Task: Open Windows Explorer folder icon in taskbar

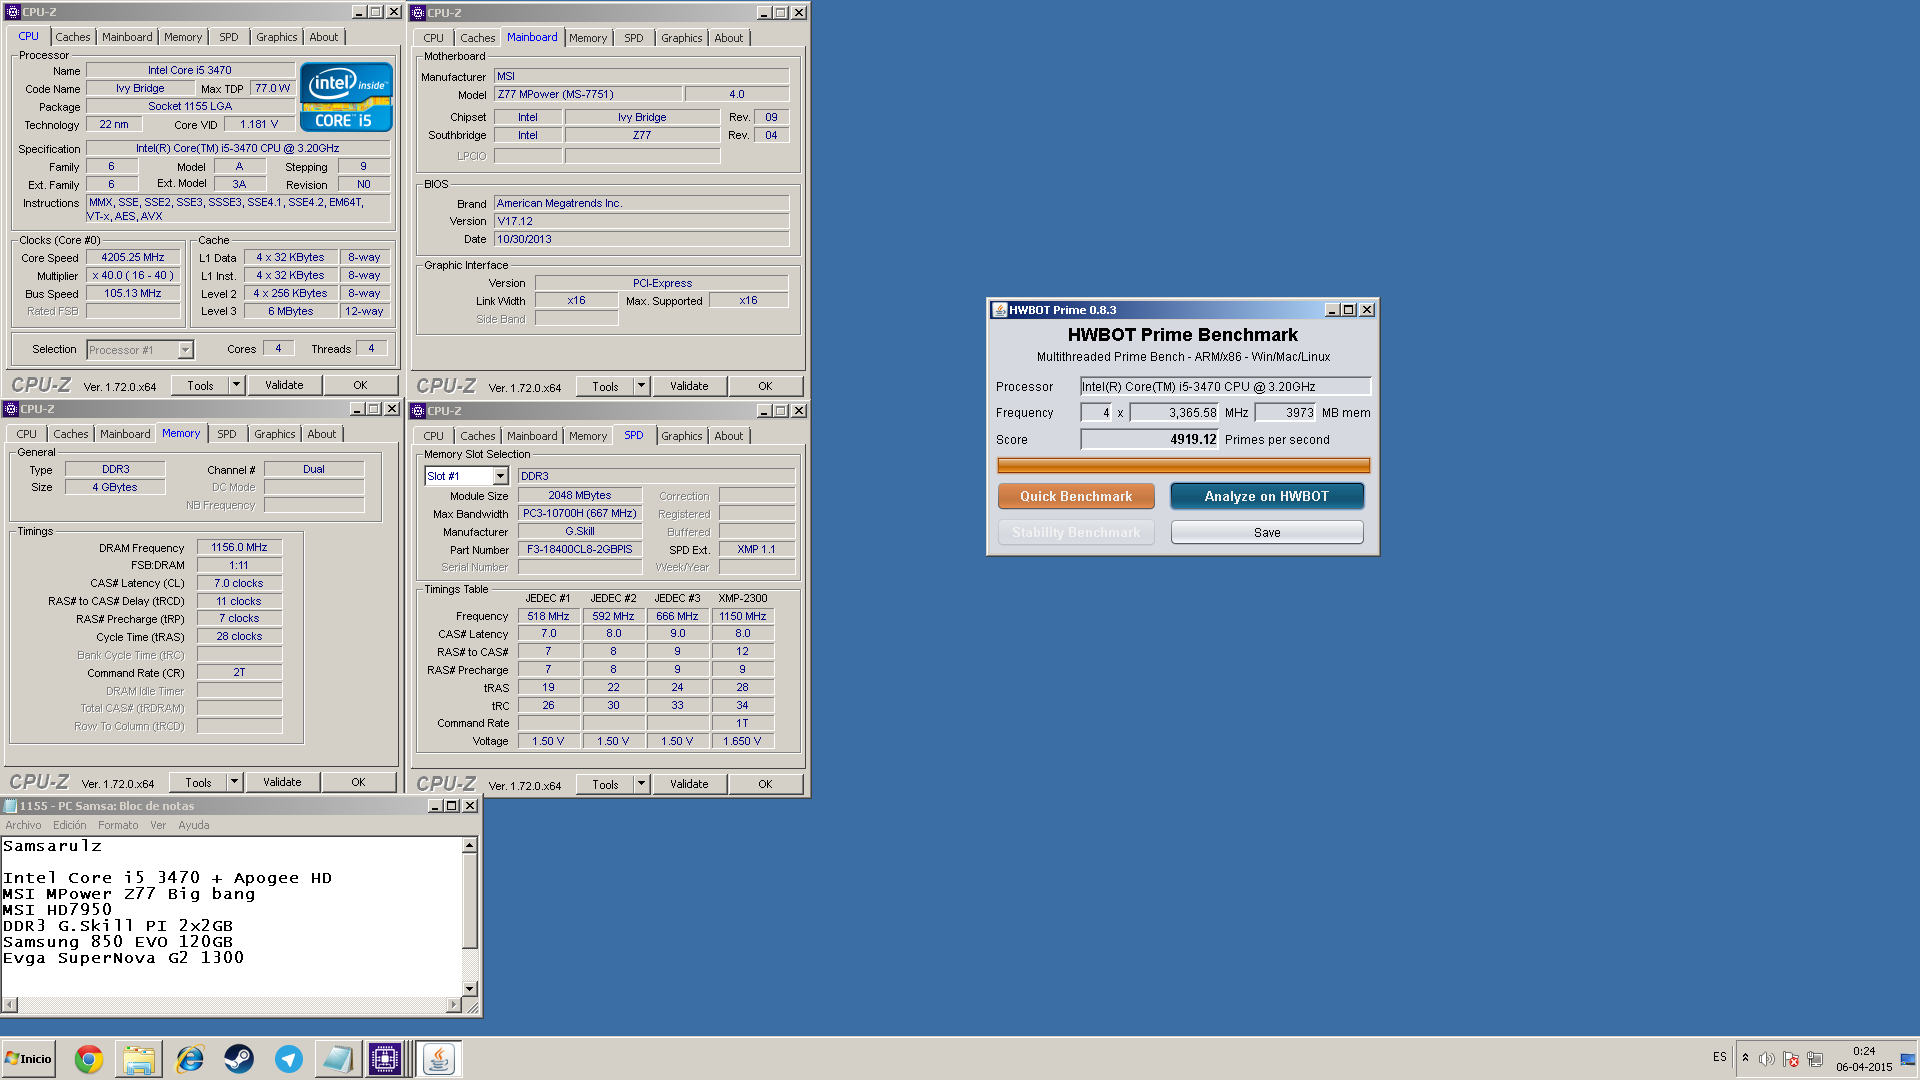Action: pos(139,1059)
